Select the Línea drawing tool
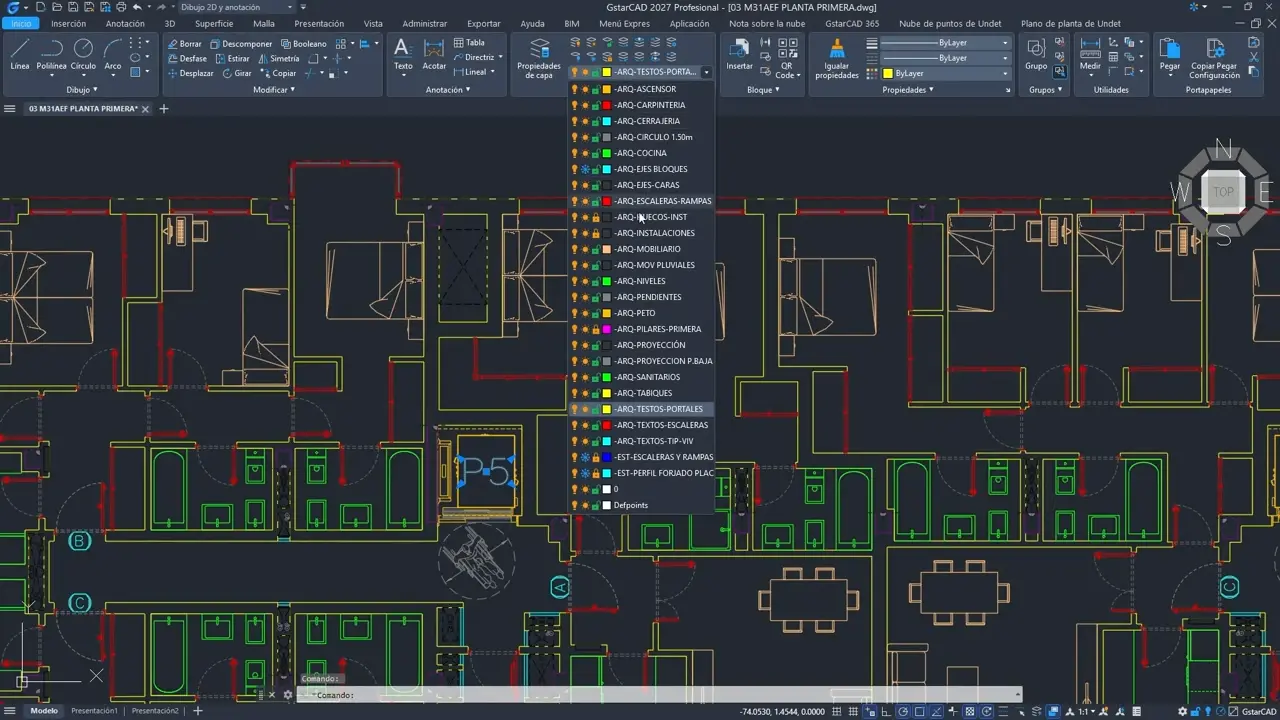1280x720 pixels. click(x=20, y=54)
